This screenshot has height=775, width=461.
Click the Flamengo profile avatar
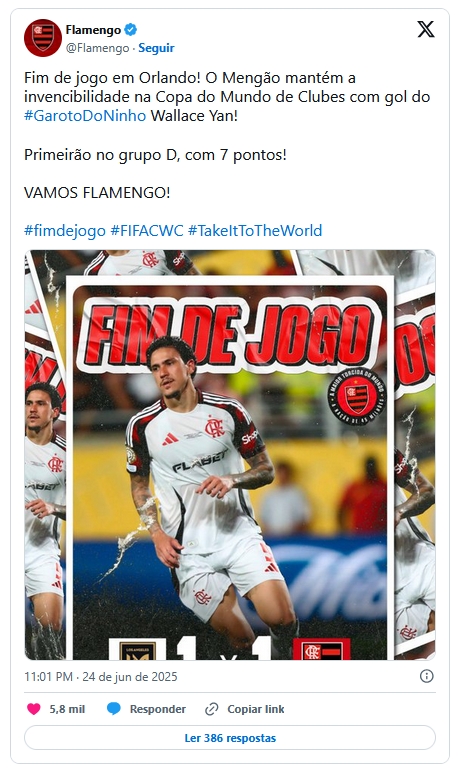pos(43,38)
